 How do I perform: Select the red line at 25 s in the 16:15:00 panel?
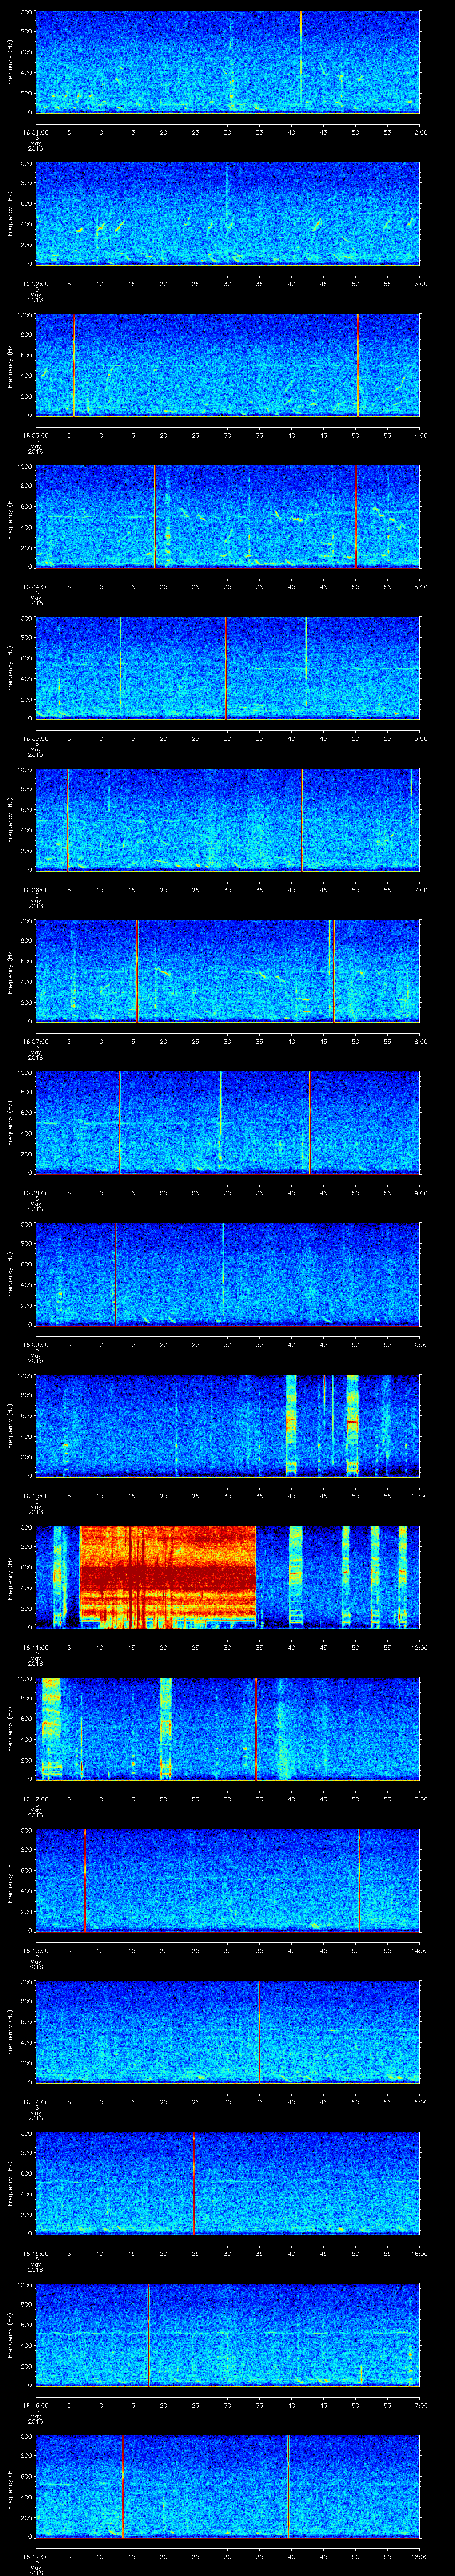point(194,2183)
